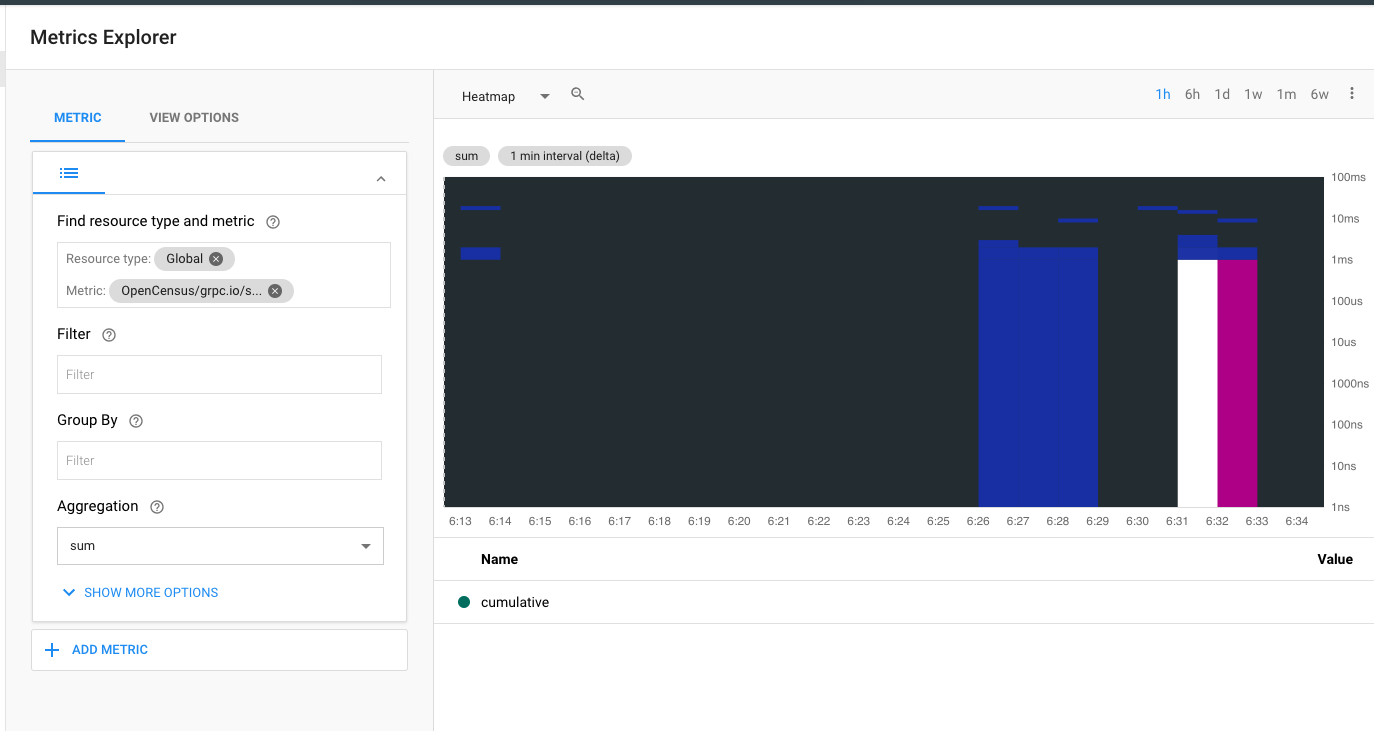Set time range to 1w
This screenshot has width=1374, height=731.
tap(1253, 95)
